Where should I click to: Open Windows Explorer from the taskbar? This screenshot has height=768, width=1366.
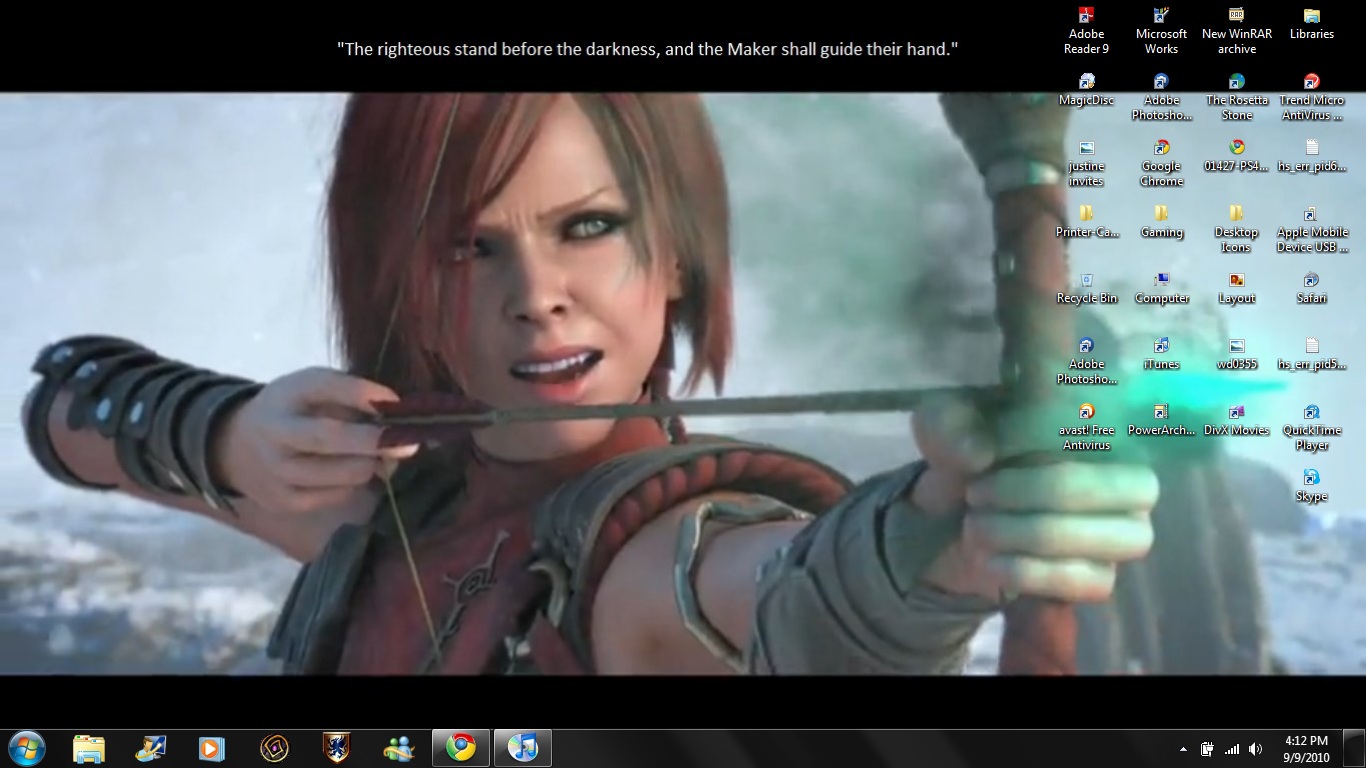[88, 748]
